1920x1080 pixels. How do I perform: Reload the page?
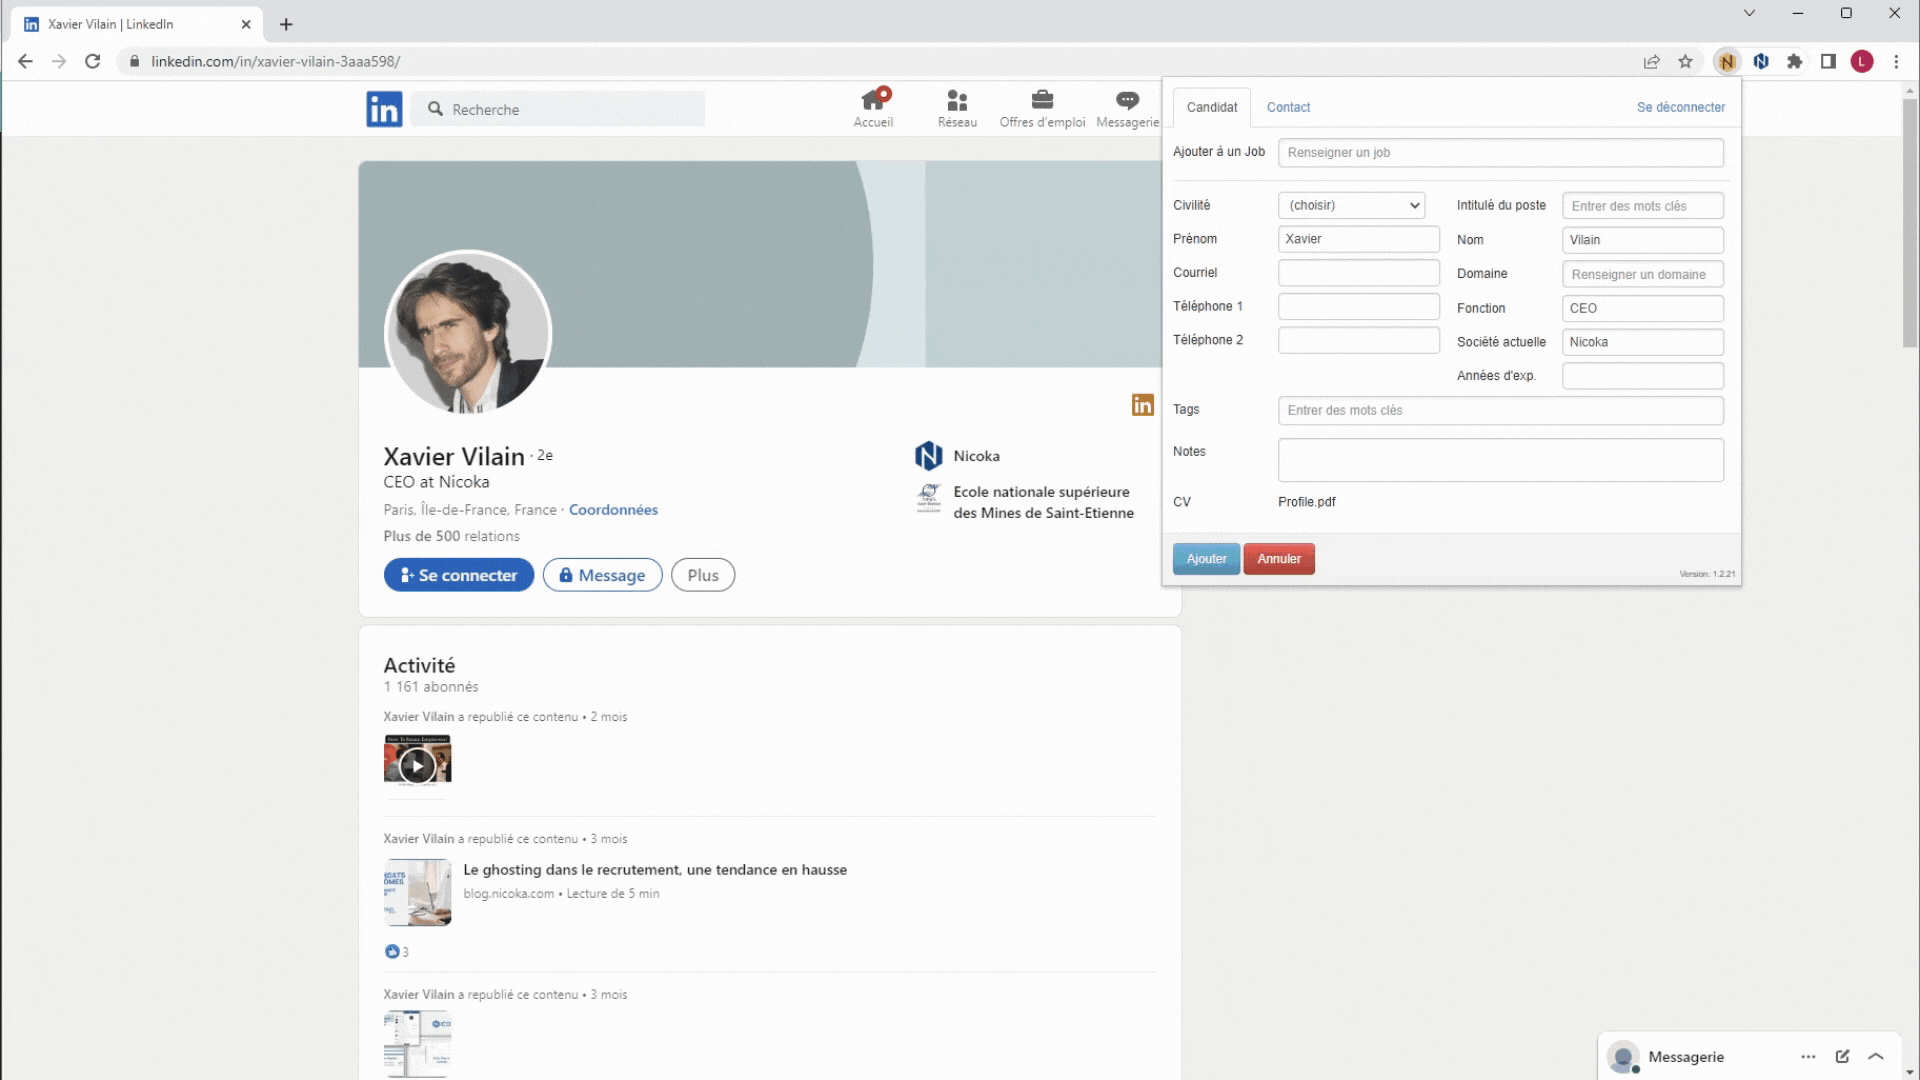(93, 61)
